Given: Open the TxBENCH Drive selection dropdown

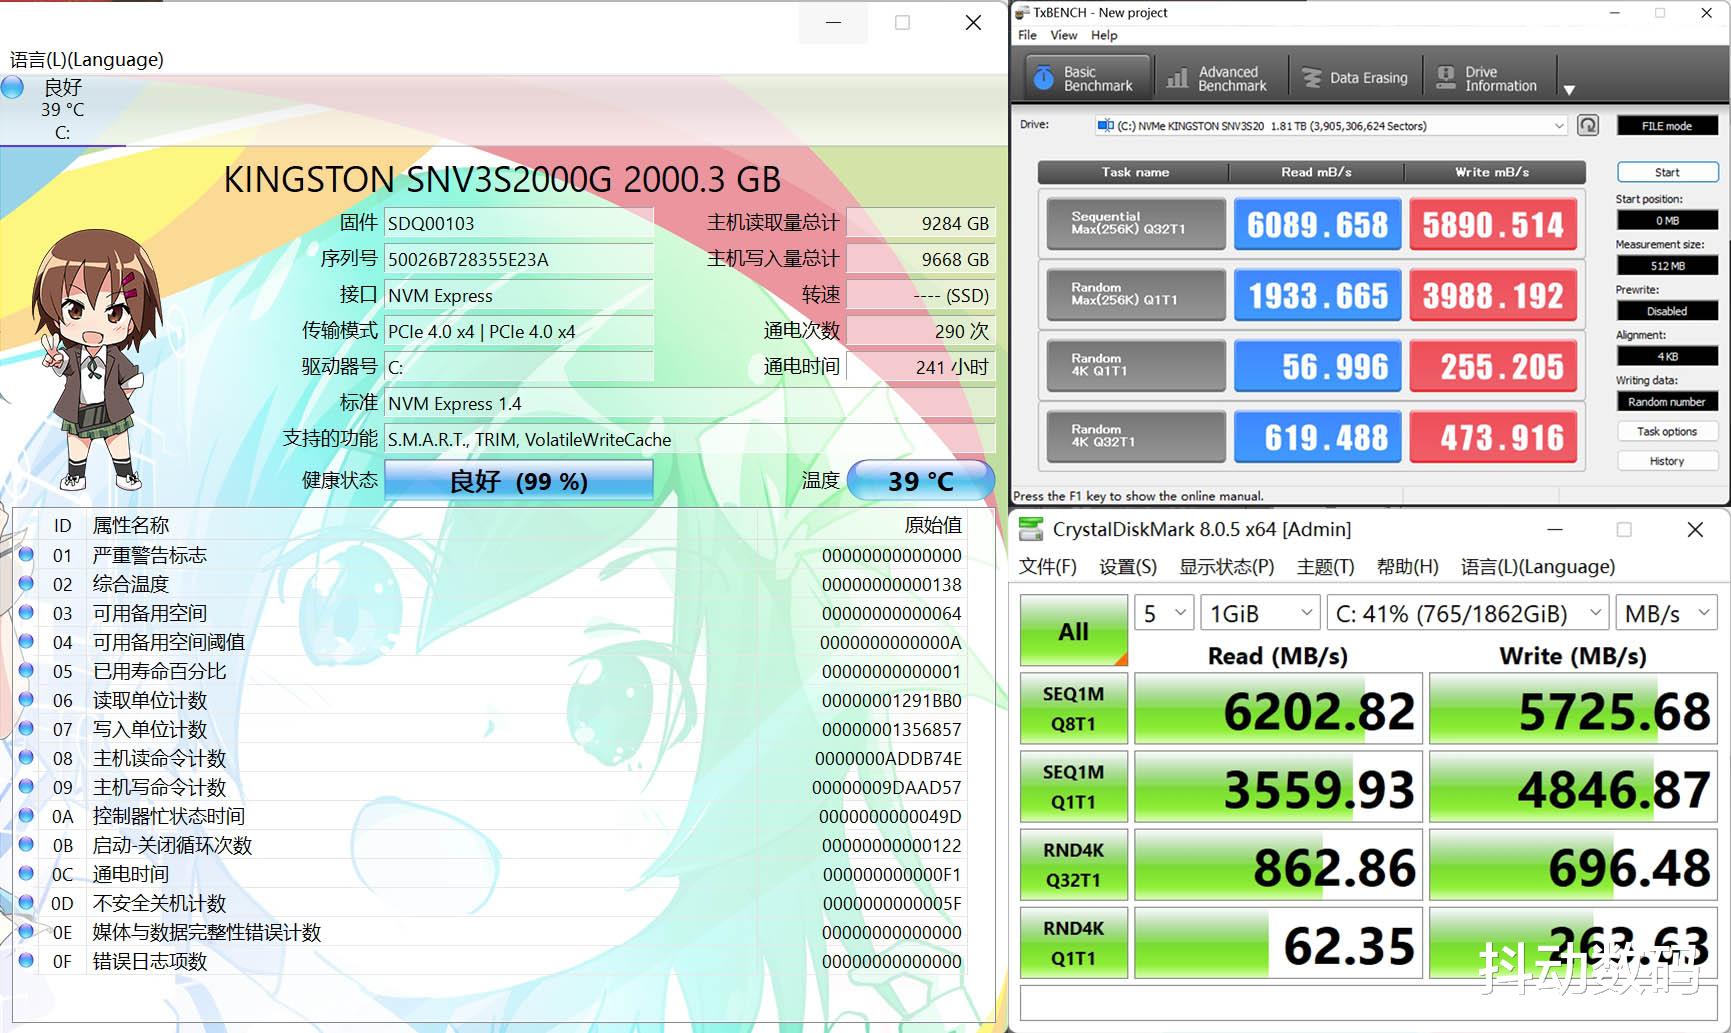Looking at the screenshot, I should 1331,125.
